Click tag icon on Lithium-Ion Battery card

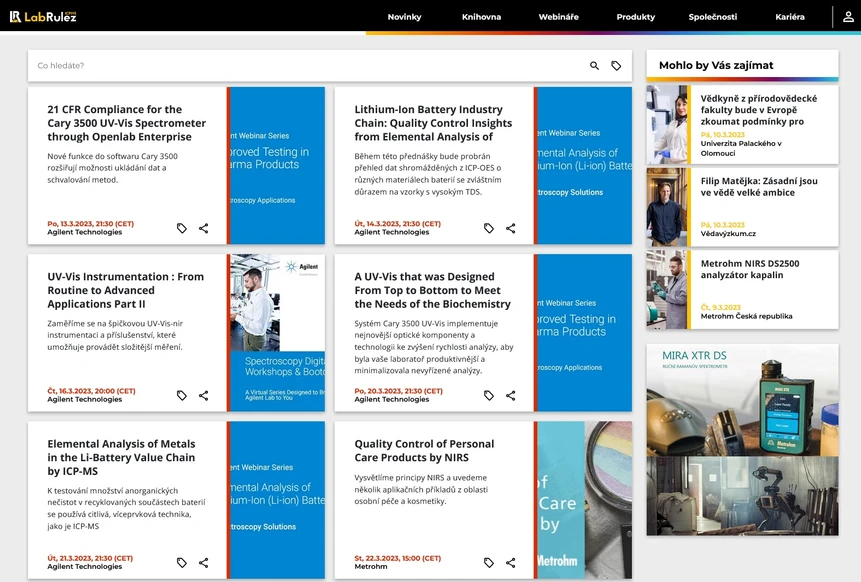tap(489, 228)
